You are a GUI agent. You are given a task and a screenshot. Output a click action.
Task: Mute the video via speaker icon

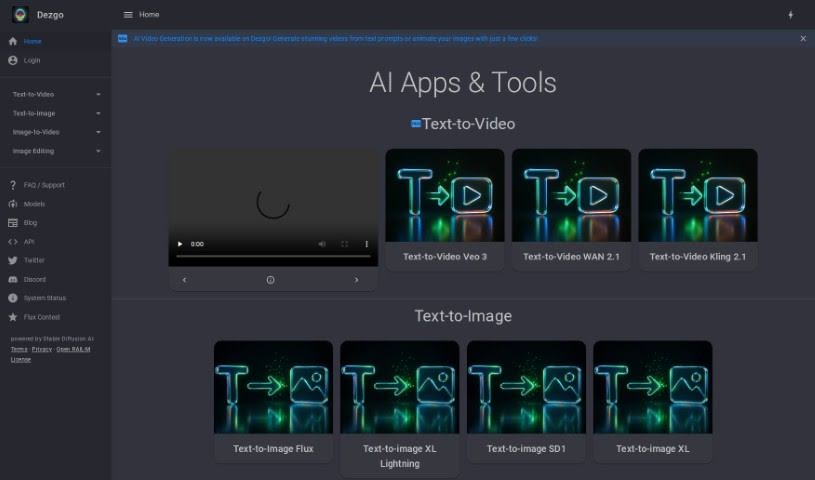coord(322,244)
